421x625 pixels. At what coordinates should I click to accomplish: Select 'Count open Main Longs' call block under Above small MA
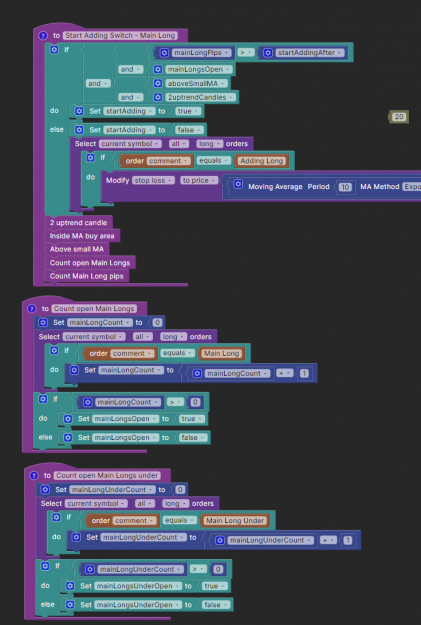tap(90, 263)
